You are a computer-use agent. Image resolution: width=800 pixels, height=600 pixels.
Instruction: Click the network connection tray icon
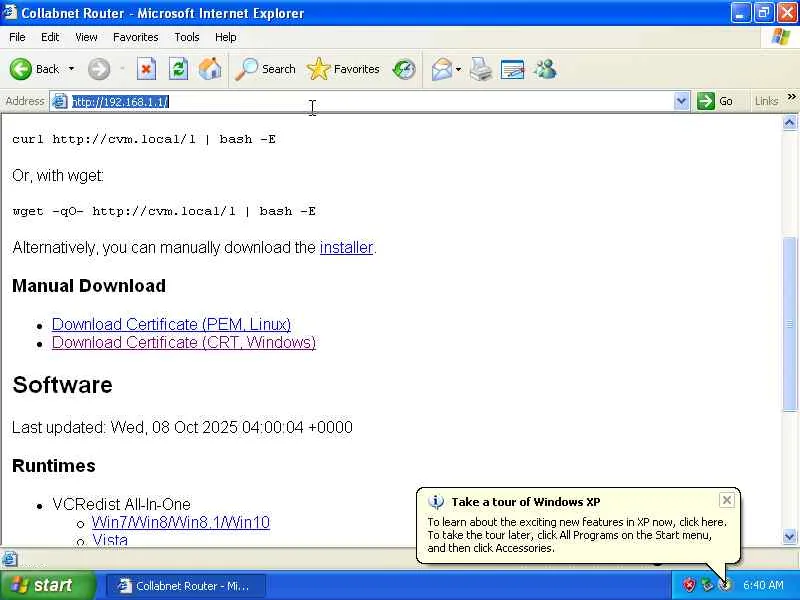click(707, 585)
